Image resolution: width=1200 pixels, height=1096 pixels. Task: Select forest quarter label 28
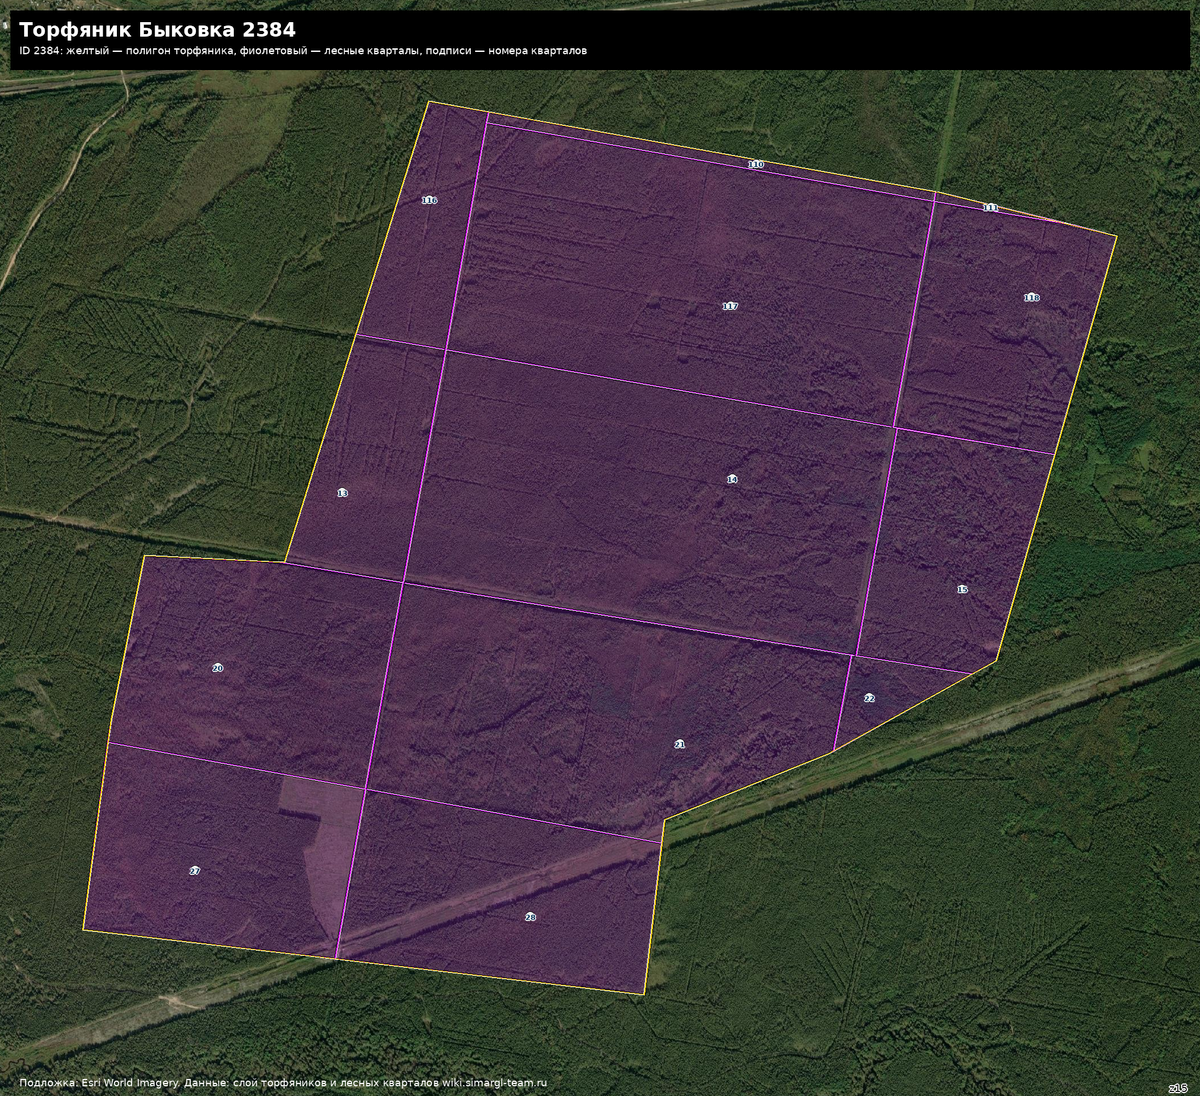530,917
